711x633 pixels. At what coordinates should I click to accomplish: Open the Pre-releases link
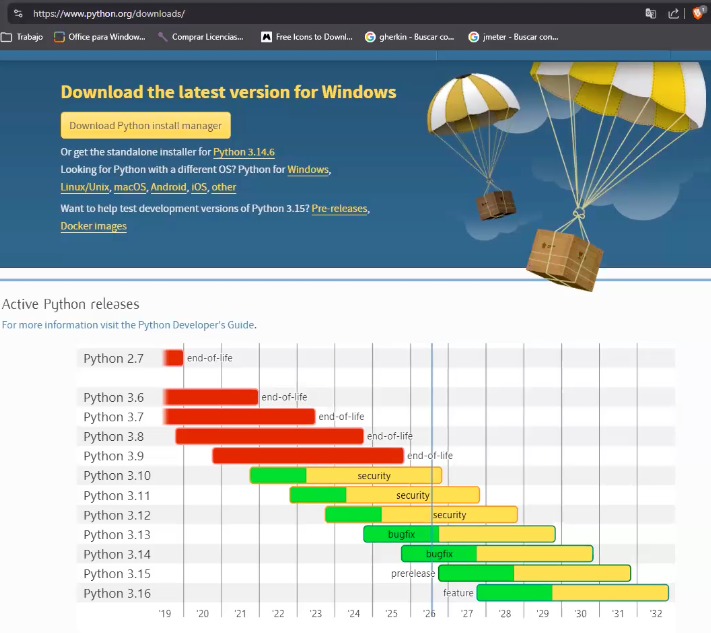coord(340,209)
